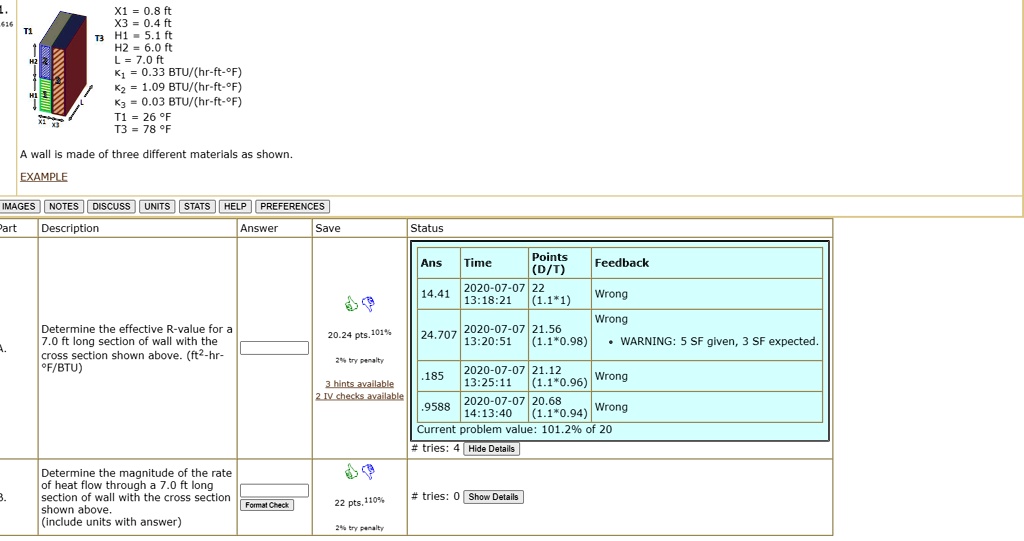Open the EXAMPLE link
This screenshot has height=541, width=1024.
(x=44, y=177)
